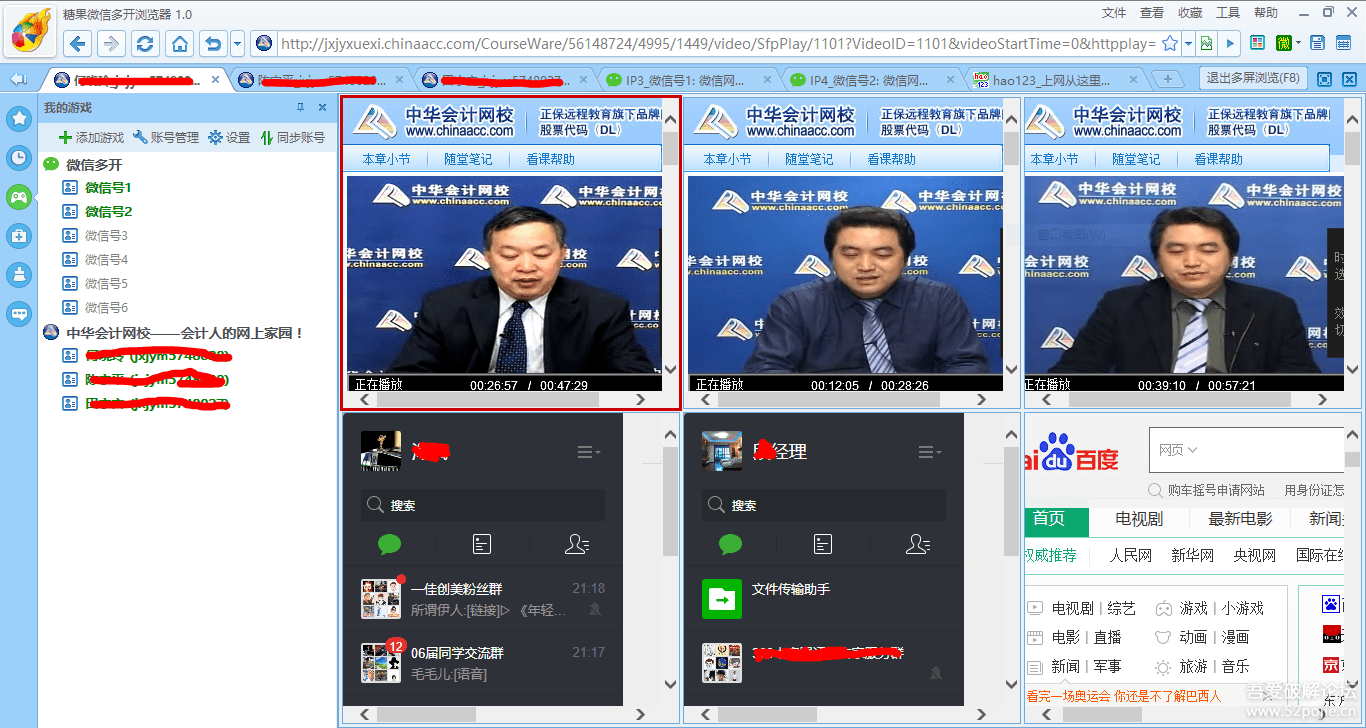Click 同步账号 in the panel toolbar

tap(293, 137)
